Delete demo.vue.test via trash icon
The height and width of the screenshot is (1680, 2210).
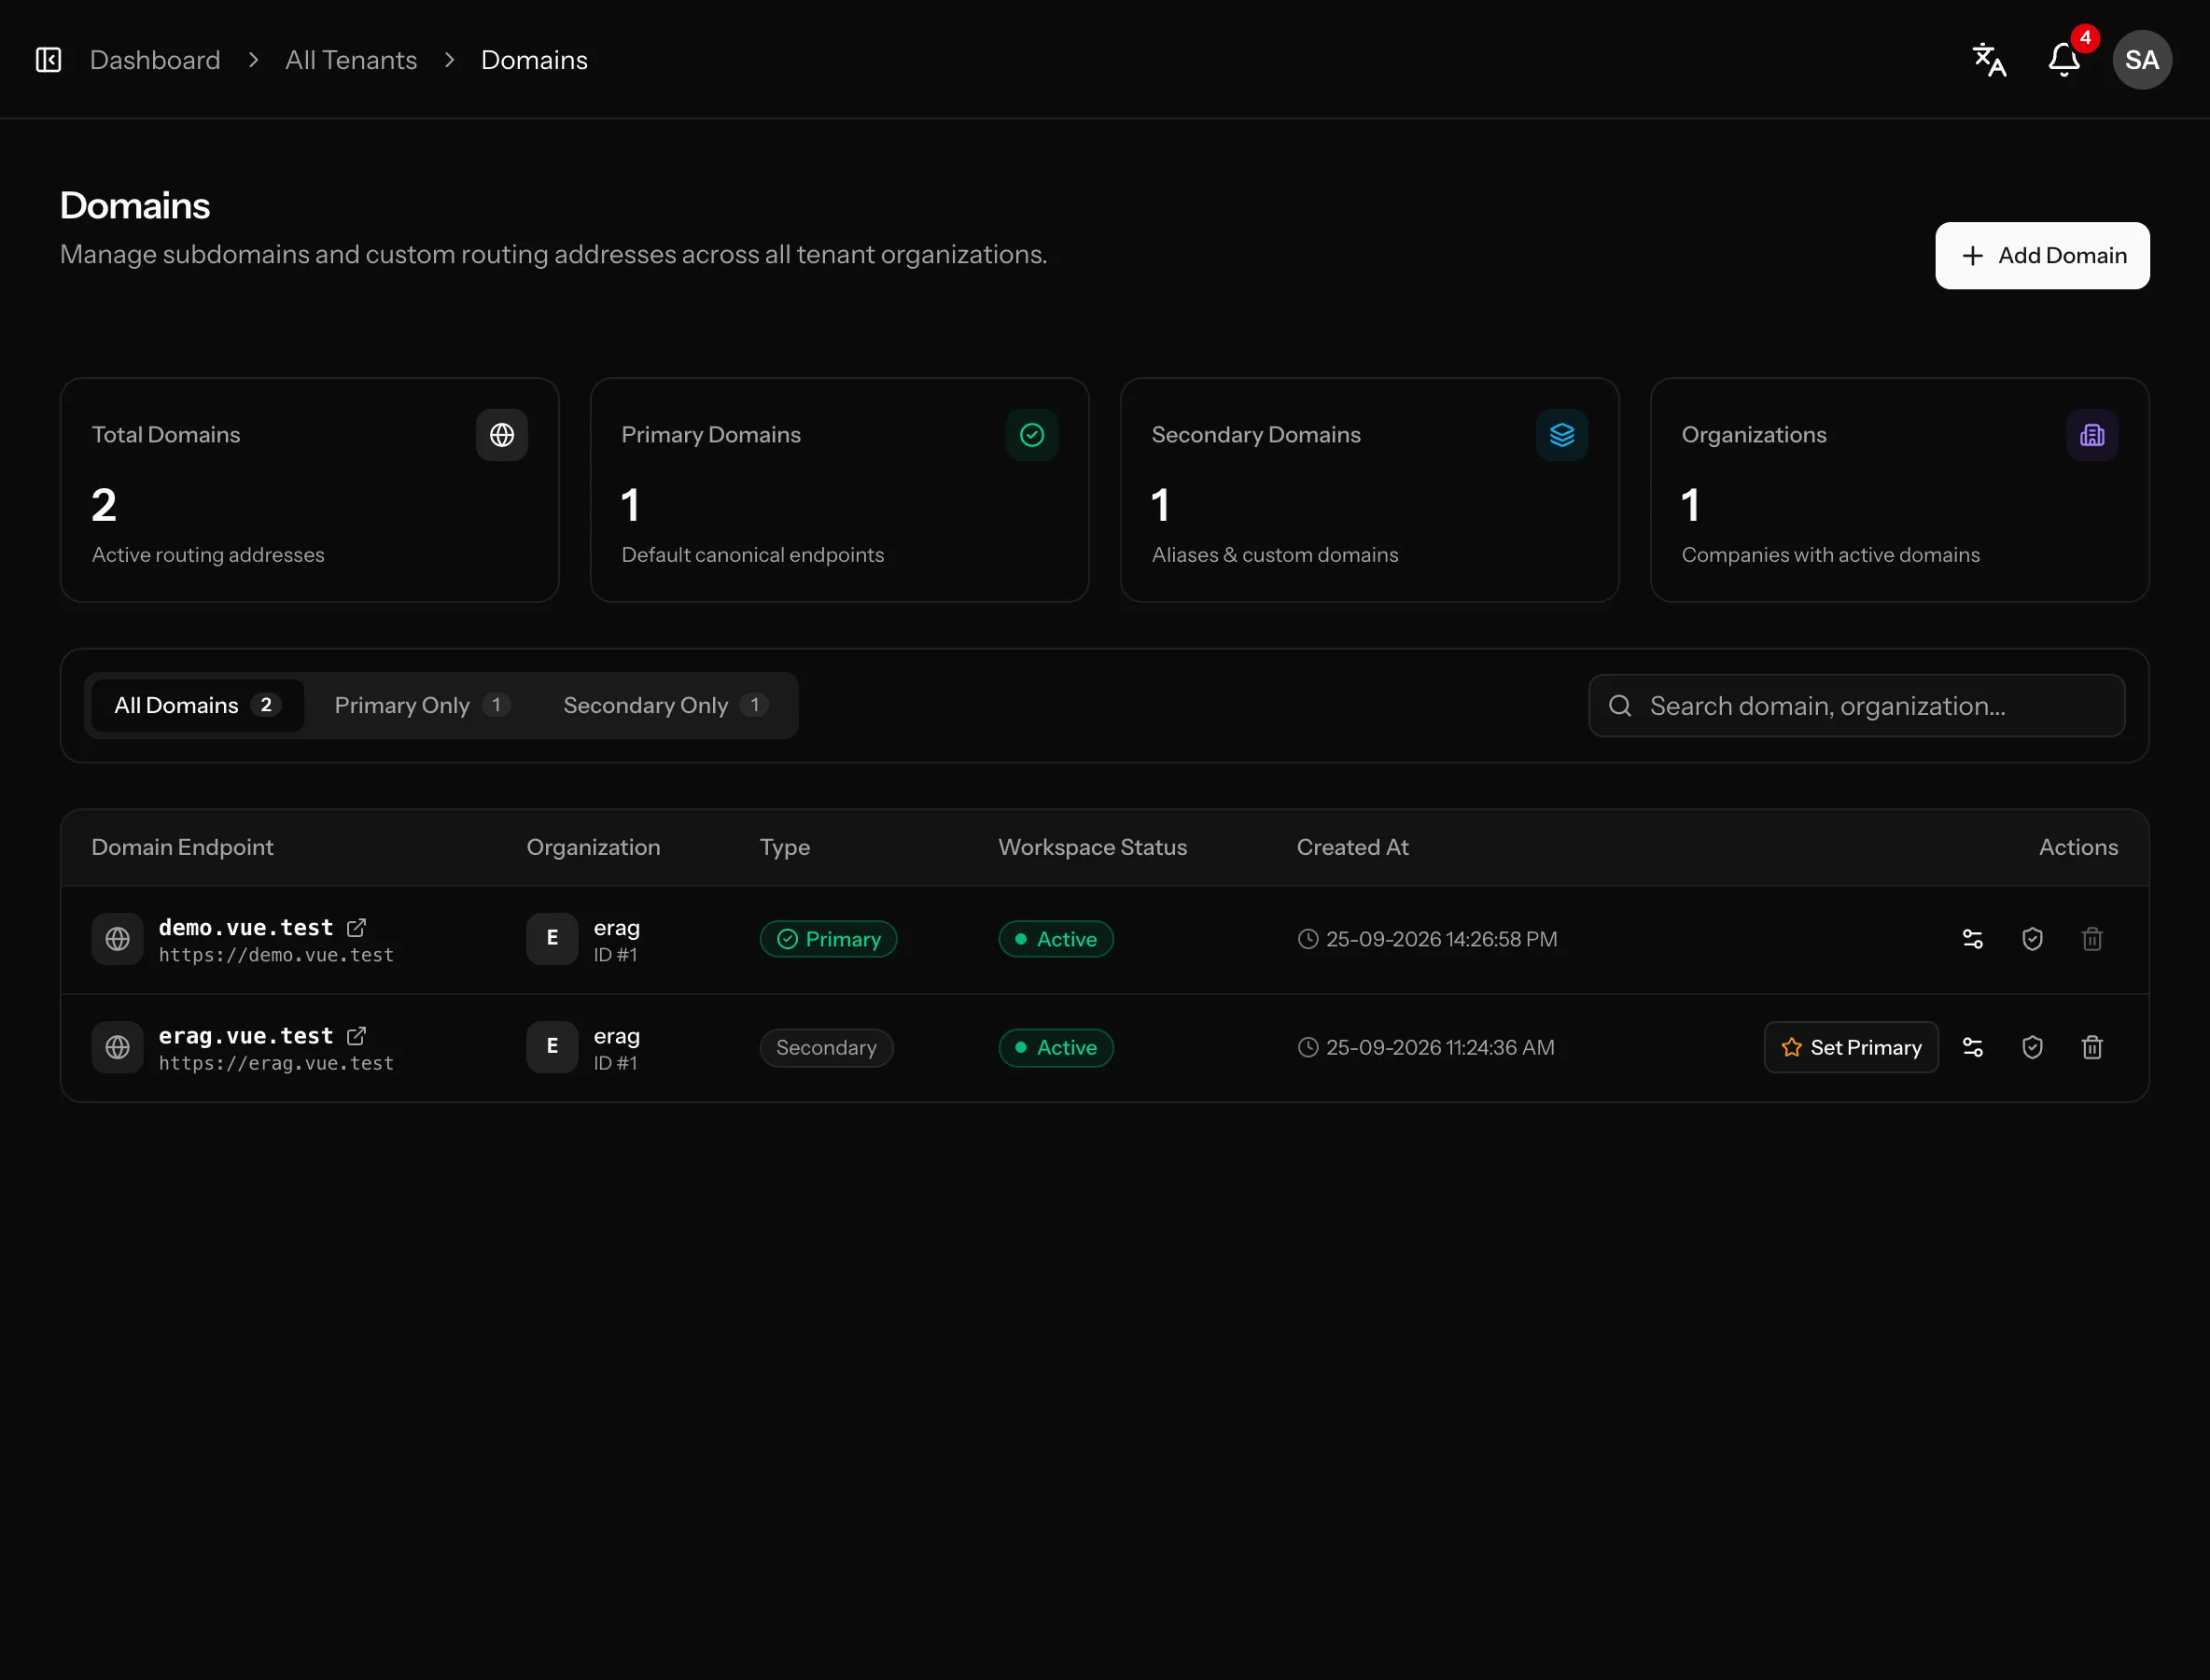click(2092, 939)
